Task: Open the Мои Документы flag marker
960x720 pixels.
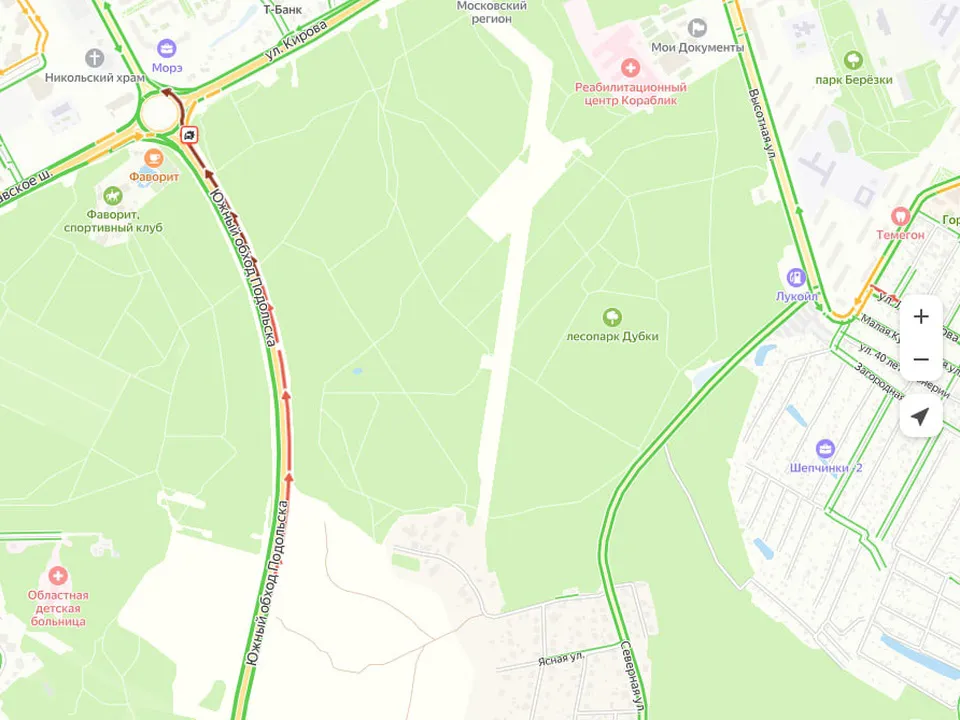Action: click(x=697, y=28)
